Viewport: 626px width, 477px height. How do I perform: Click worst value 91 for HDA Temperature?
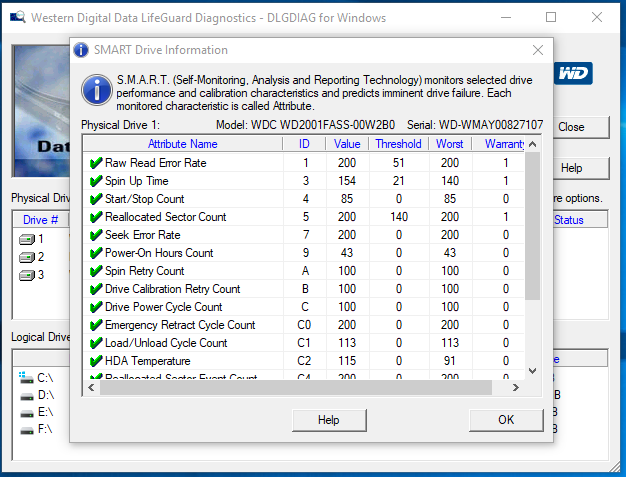point(450,361)
